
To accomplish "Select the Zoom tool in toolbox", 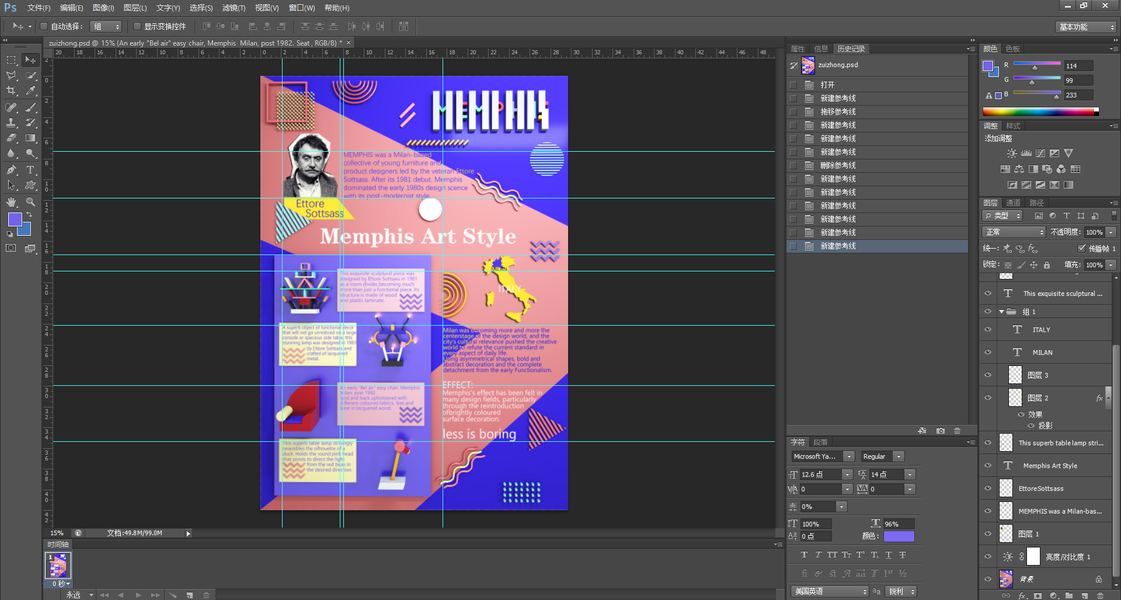I will [x=30, y=202].
